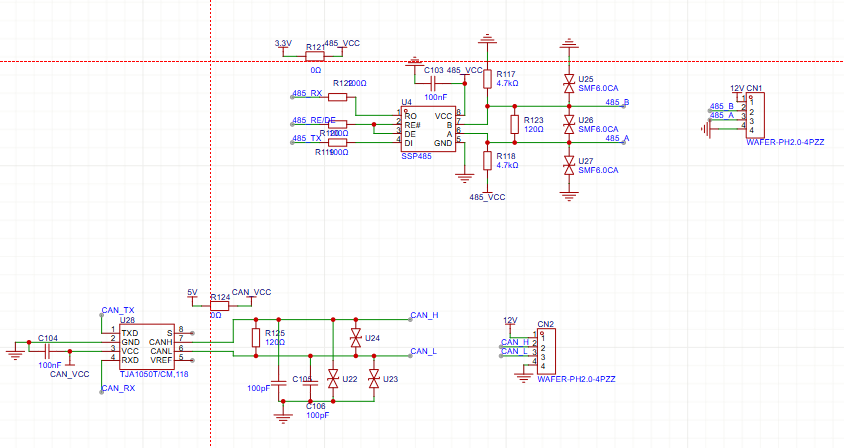844x448 pixels.
Task: Select the ground symbol below U27
Action: (569, 196)
